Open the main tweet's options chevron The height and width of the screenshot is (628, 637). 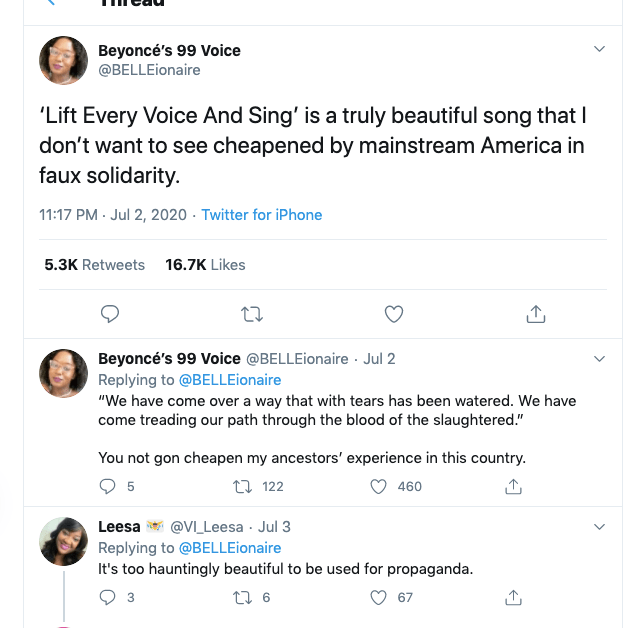pyautogui.click(x=599, y=49)
